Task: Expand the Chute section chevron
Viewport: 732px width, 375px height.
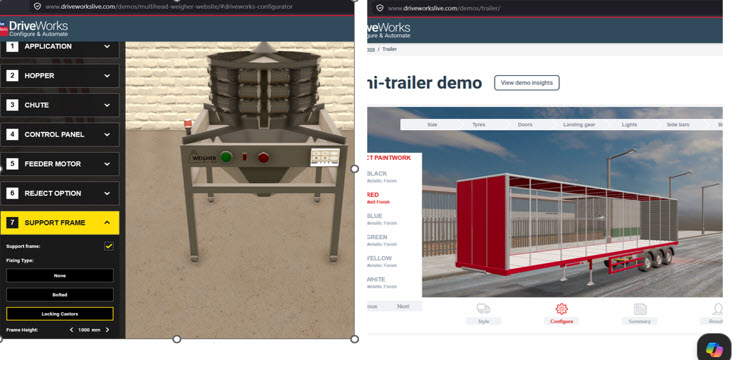Action: click(x=107, y=105)
